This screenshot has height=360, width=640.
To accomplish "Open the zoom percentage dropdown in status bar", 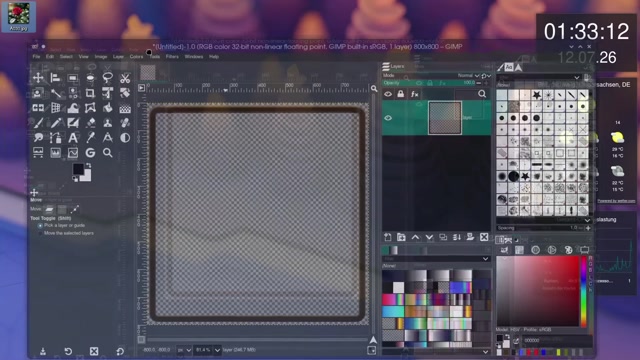I will [x=208, y=350].
